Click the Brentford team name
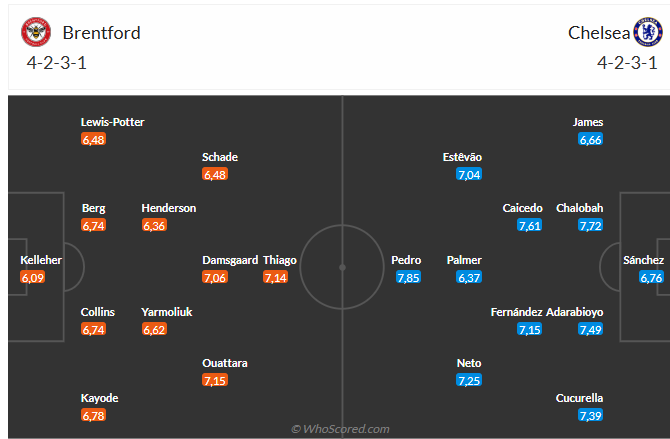Viewport: 670px width, 439px height. click(101, 33)
